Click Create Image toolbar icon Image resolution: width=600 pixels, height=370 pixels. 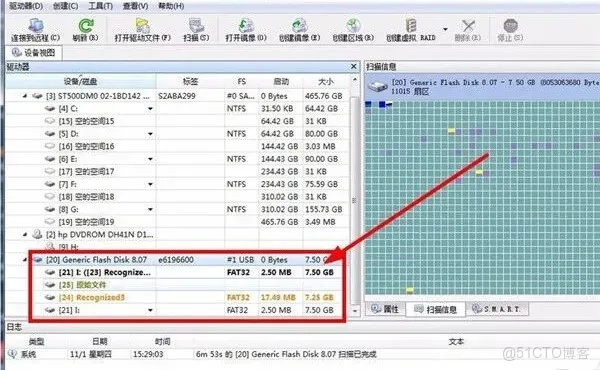[299, 25]
